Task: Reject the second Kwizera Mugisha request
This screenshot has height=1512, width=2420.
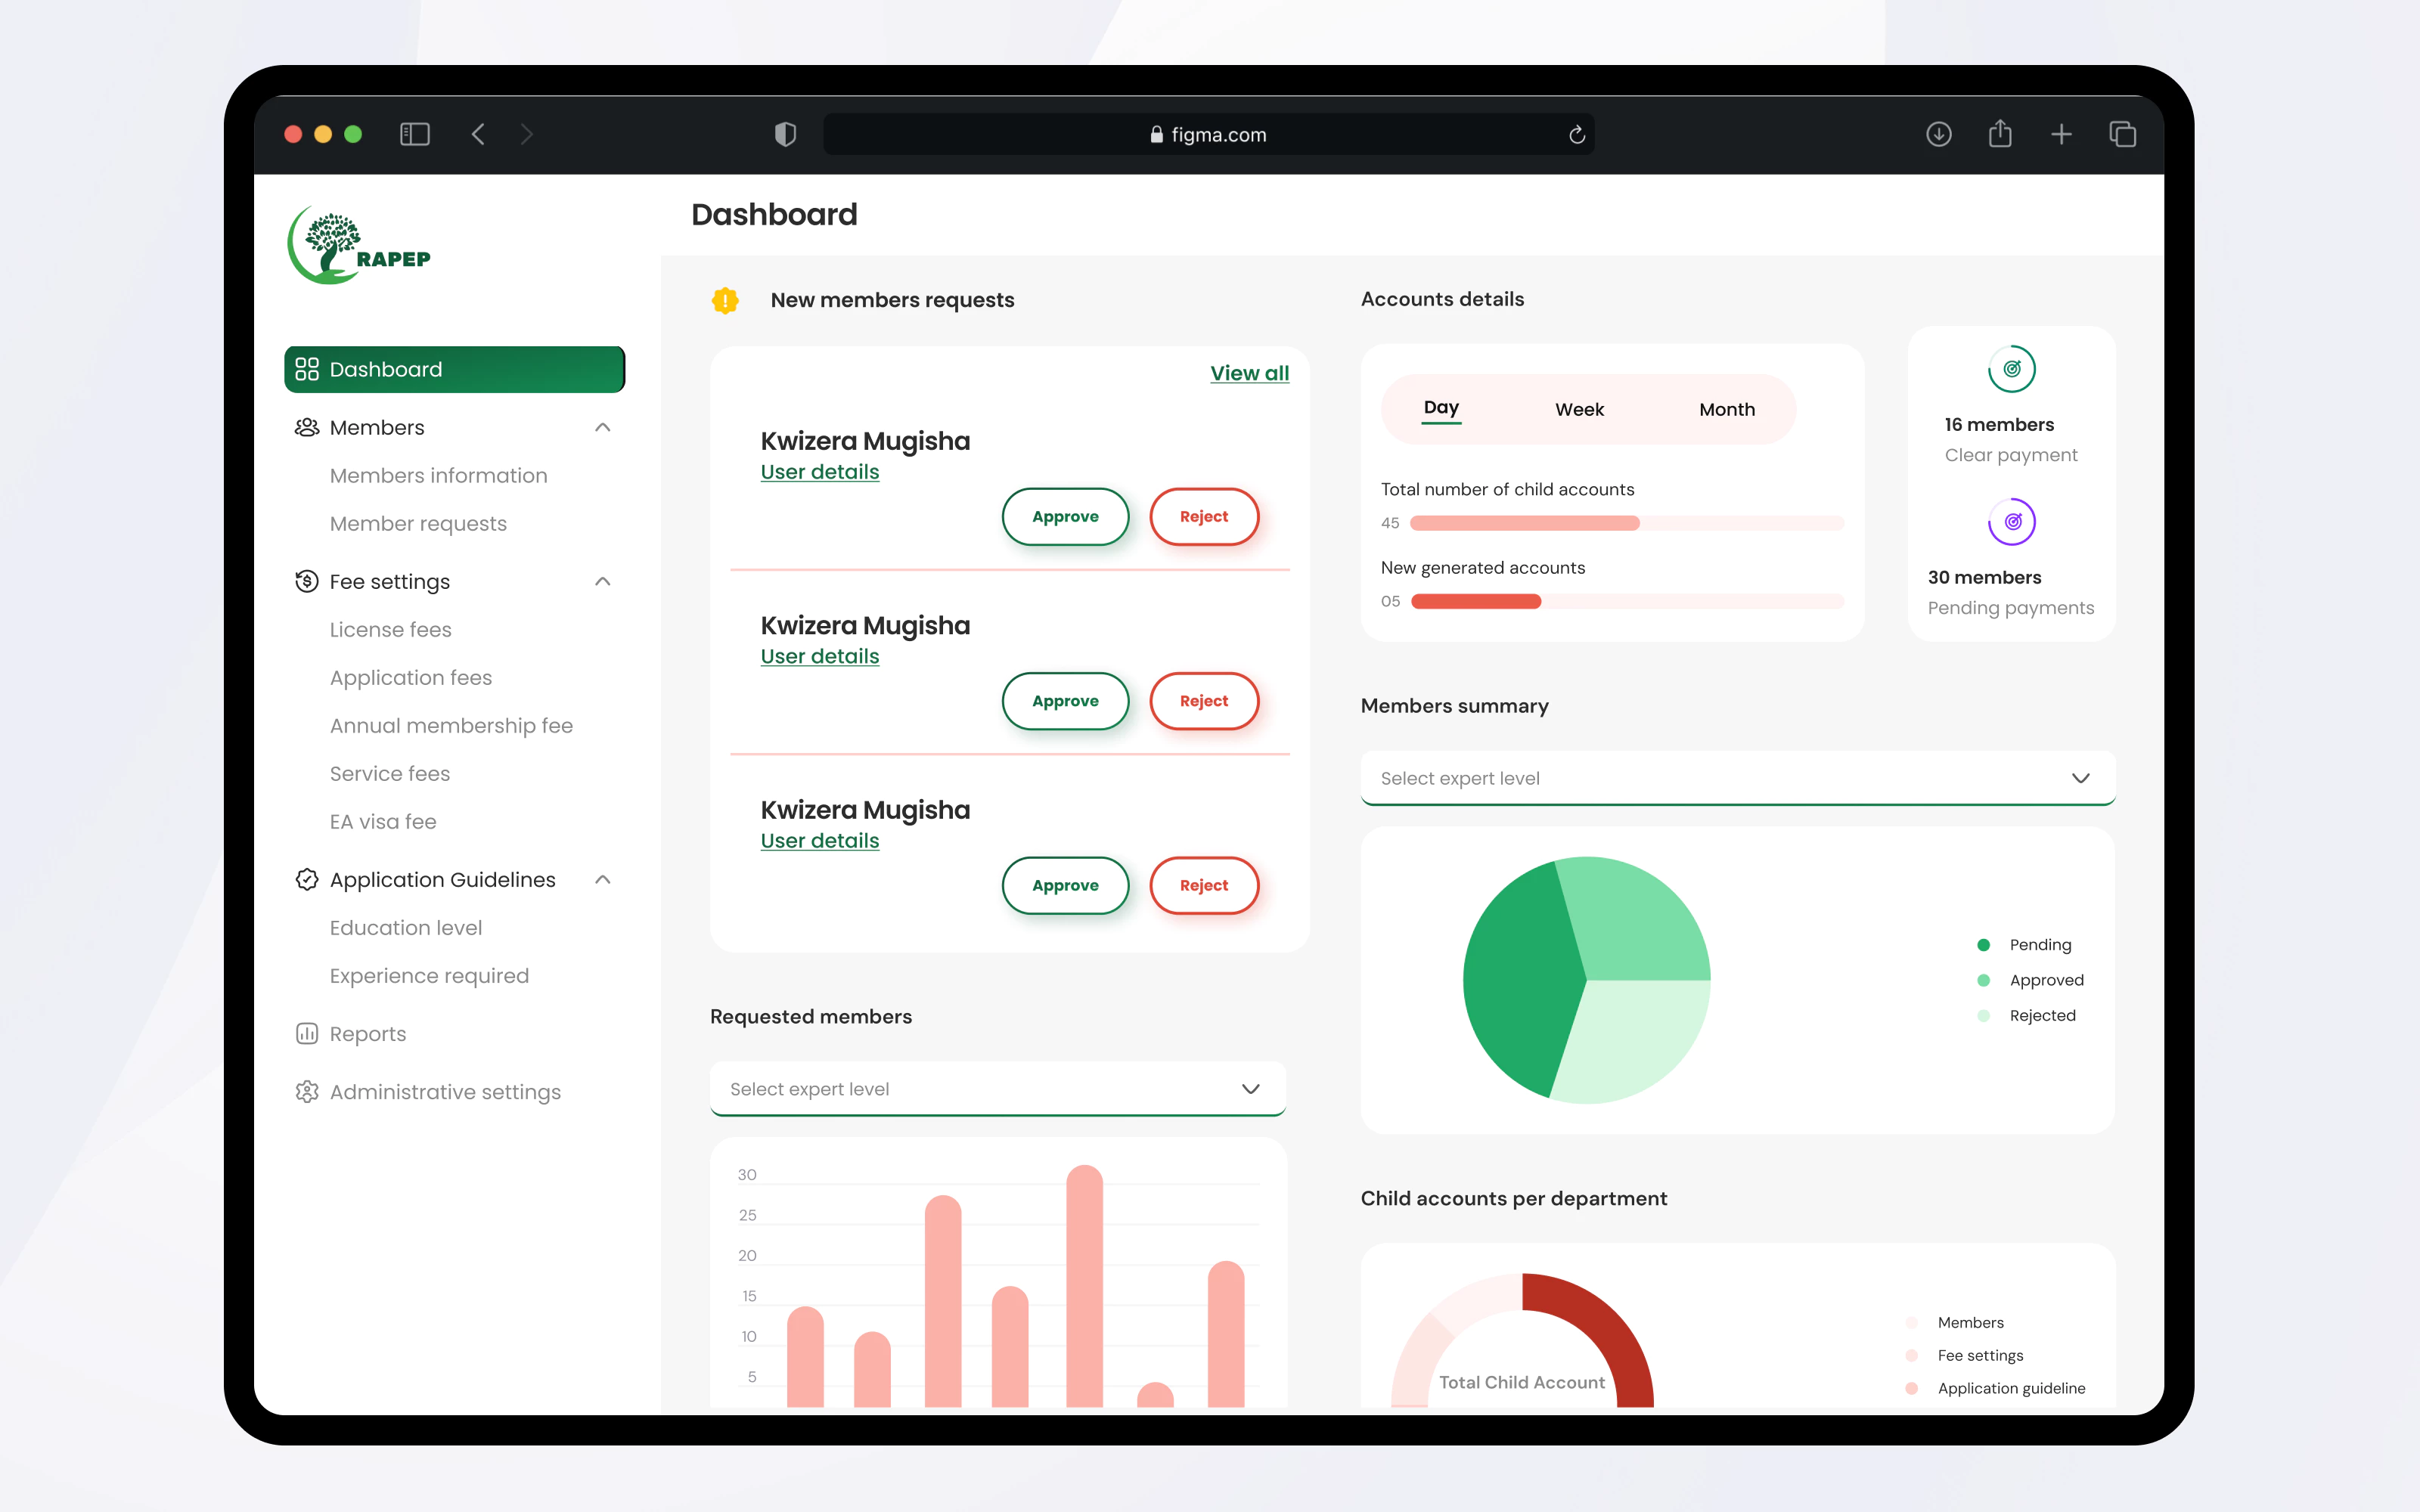Action: pyautogui.click(x=1203, y=701)
